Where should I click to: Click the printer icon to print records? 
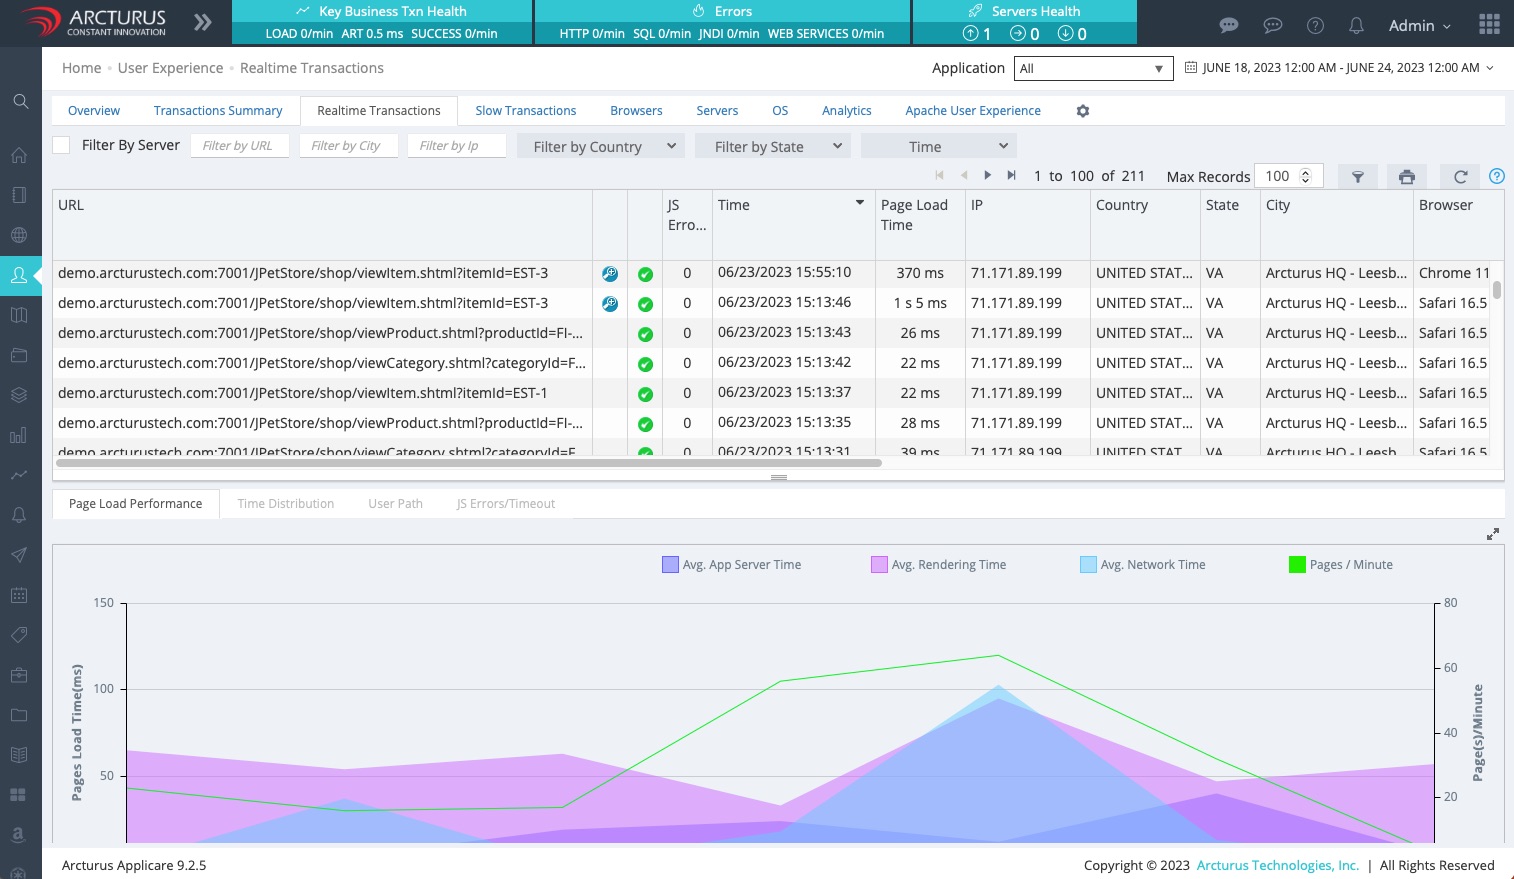(x=1406, y=177)
